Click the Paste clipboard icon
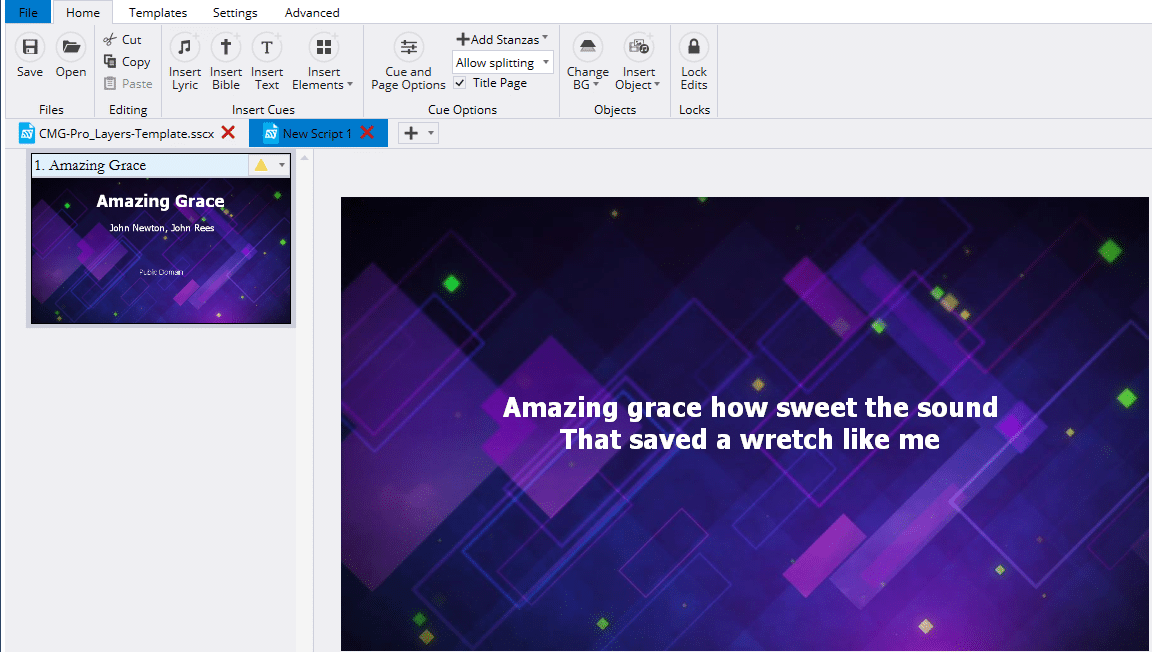Image resolution: width=1152 pixels, height=652 pixels. 110,83
